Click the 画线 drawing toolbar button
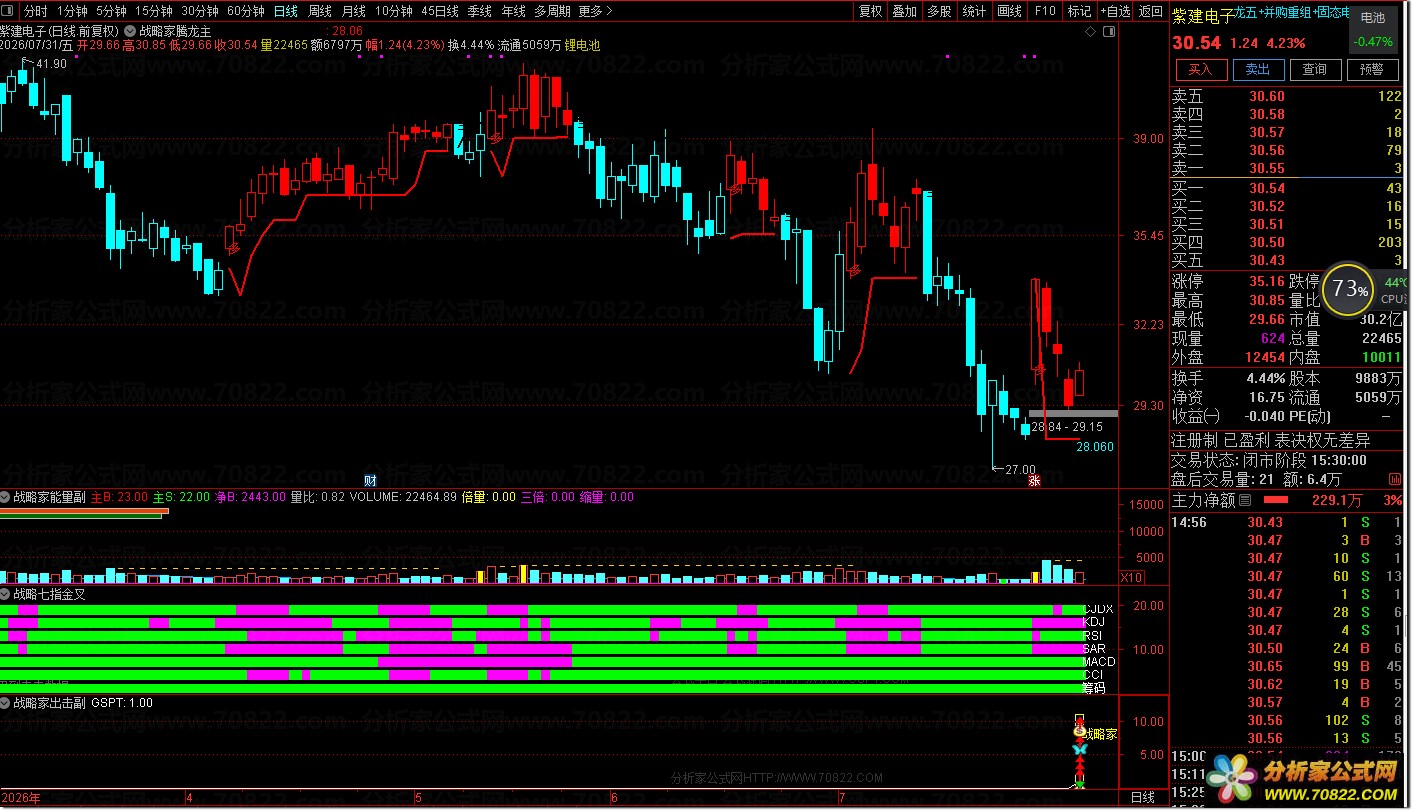The image size is (1414, 811). click(1010, 11)
